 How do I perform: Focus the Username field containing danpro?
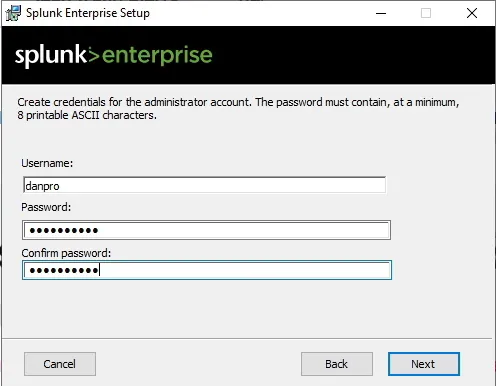pos(204,185)
